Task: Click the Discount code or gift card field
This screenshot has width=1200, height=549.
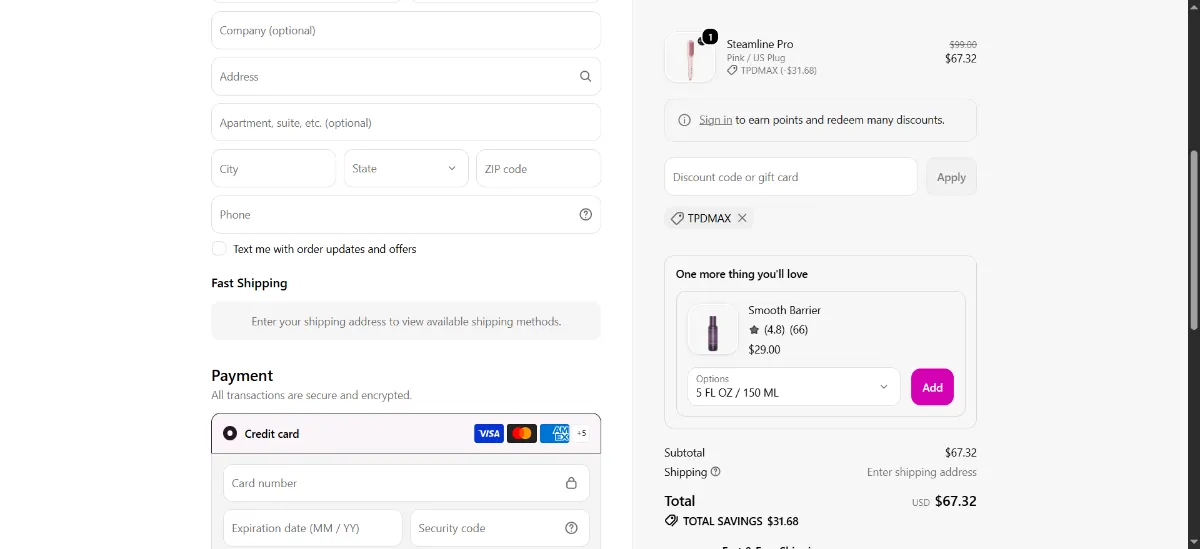Action: 791,177
